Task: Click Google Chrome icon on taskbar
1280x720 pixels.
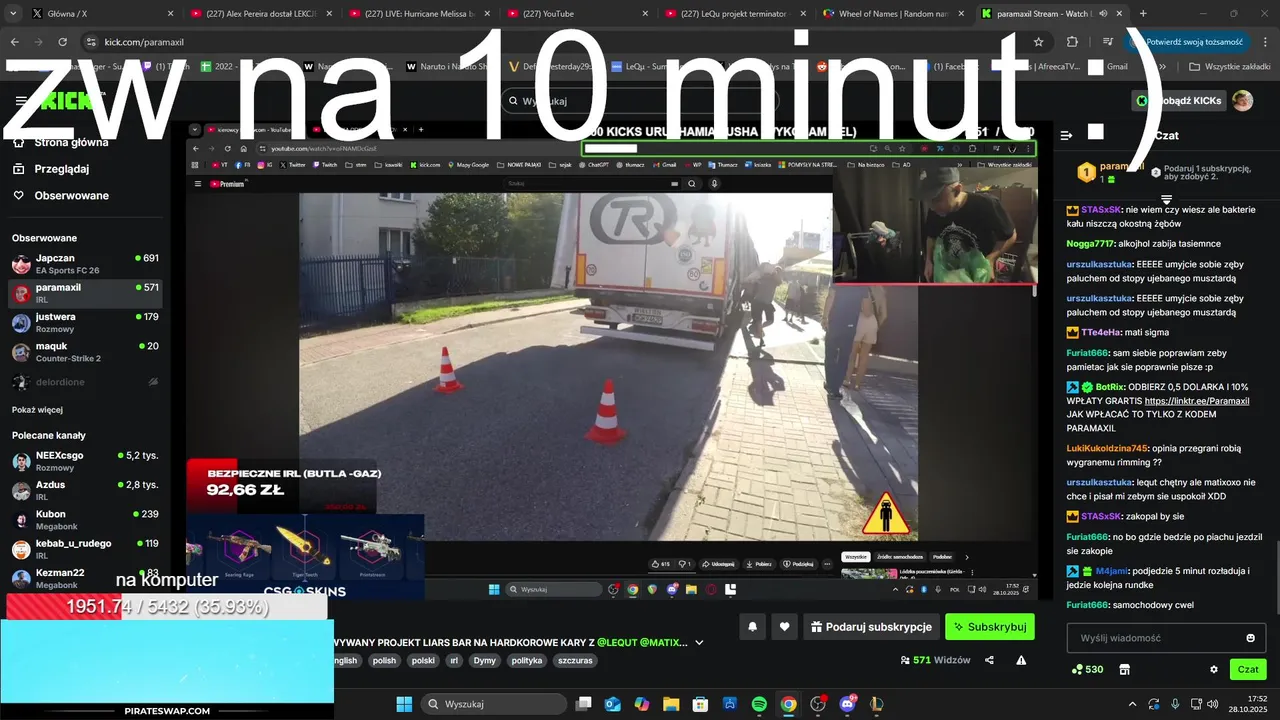Action: [x=788, y=704]
